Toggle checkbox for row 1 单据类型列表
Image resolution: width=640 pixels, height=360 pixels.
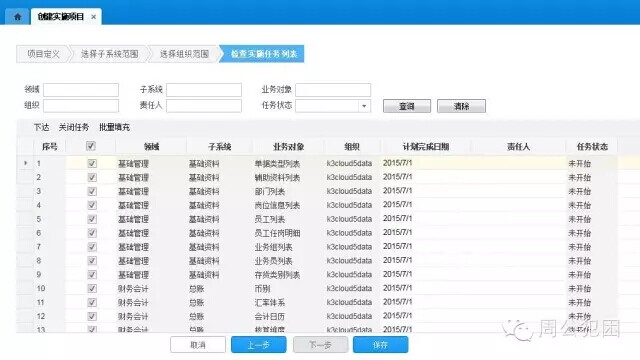pyautogui.click(x=92, y=163)
